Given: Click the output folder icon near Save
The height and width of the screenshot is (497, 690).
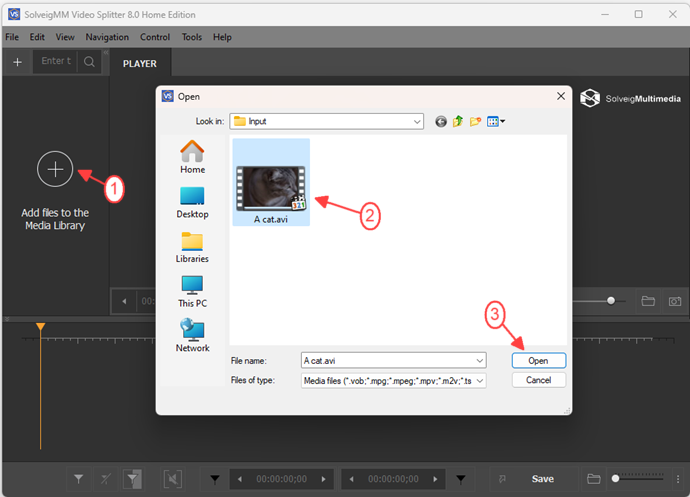Looking at the screenshot, I should click(x=594, y=479).
